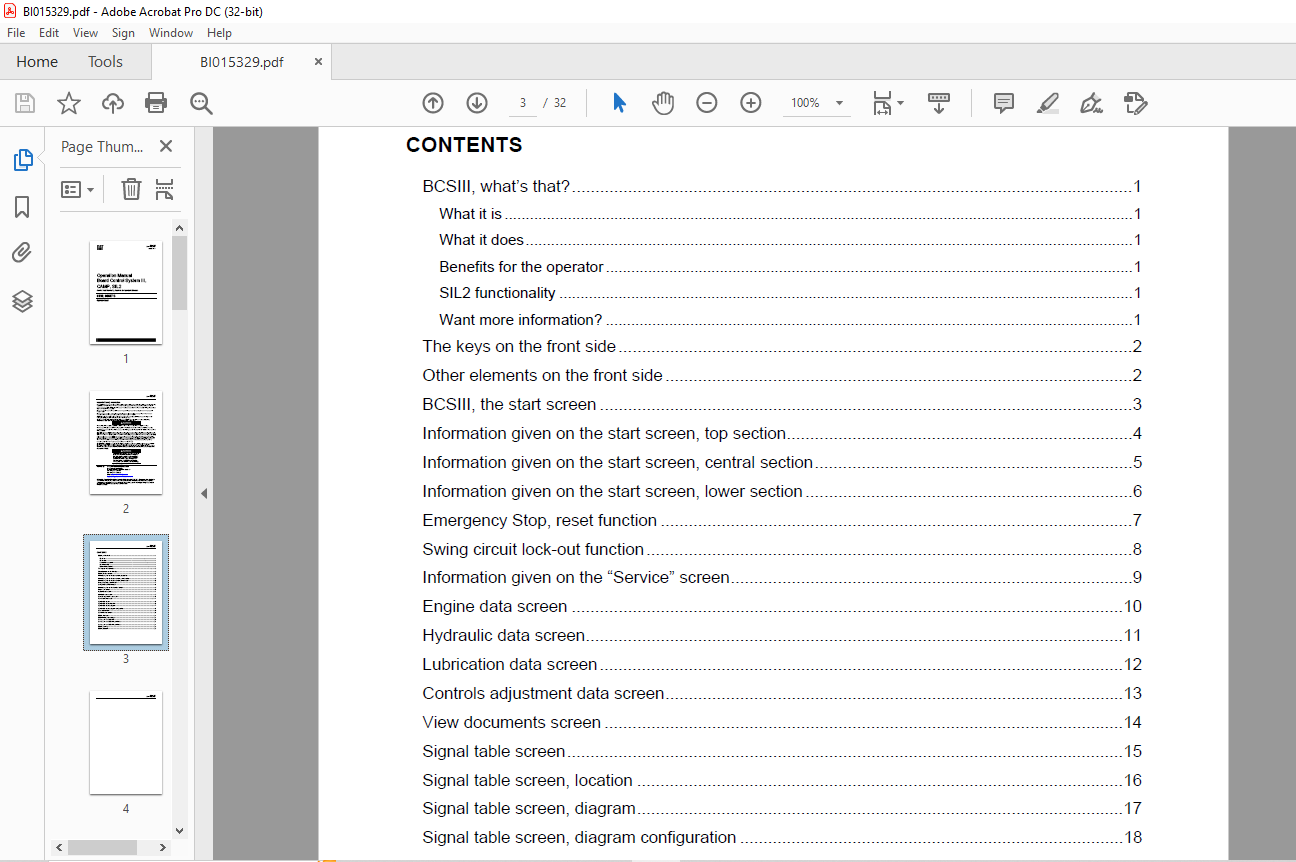Click the upload to cloud icon
The image size is (1296, 862).
[113, 103]
